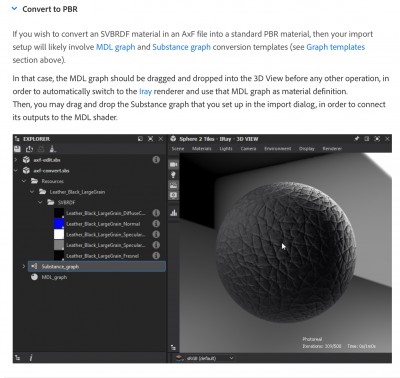This screenshot has height=378, width=400.
Task: Click the export icon in Explorer toolbar
Action: [x=29, y=149]
